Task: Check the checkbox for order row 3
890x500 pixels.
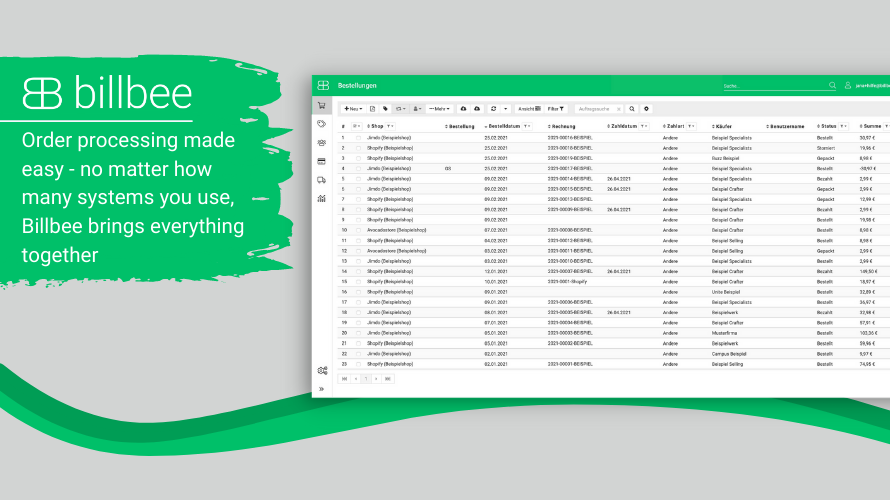Action: (x=358, y=158)
